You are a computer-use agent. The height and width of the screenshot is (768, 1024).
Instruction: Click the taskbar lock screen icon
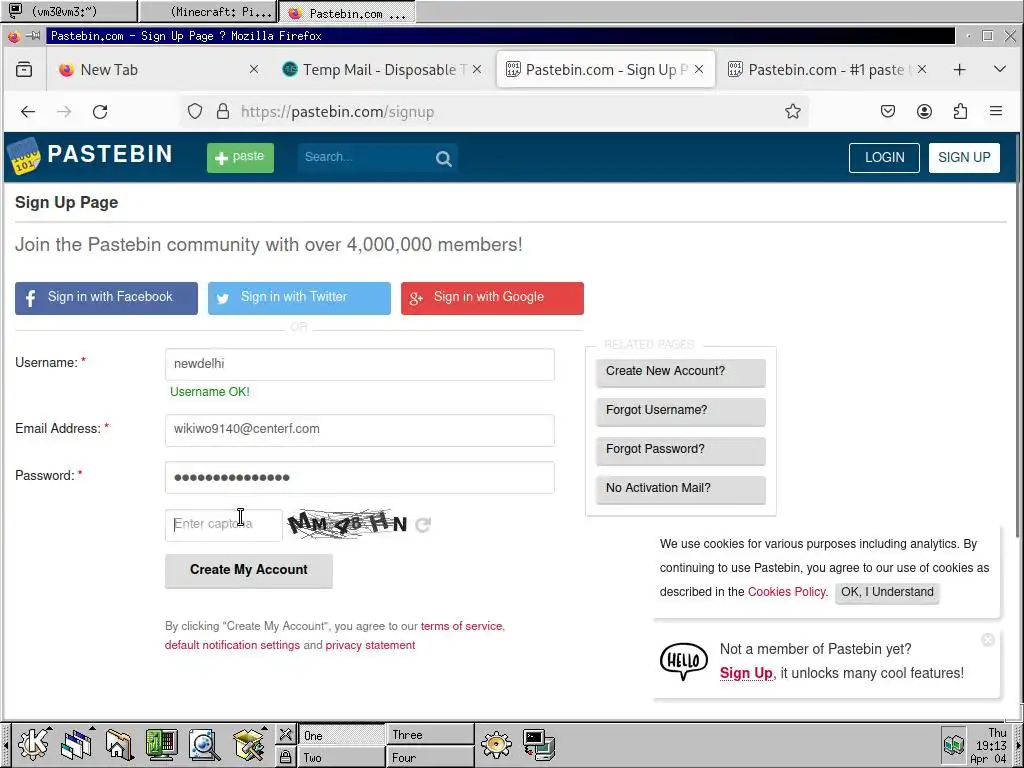[285, 757]
